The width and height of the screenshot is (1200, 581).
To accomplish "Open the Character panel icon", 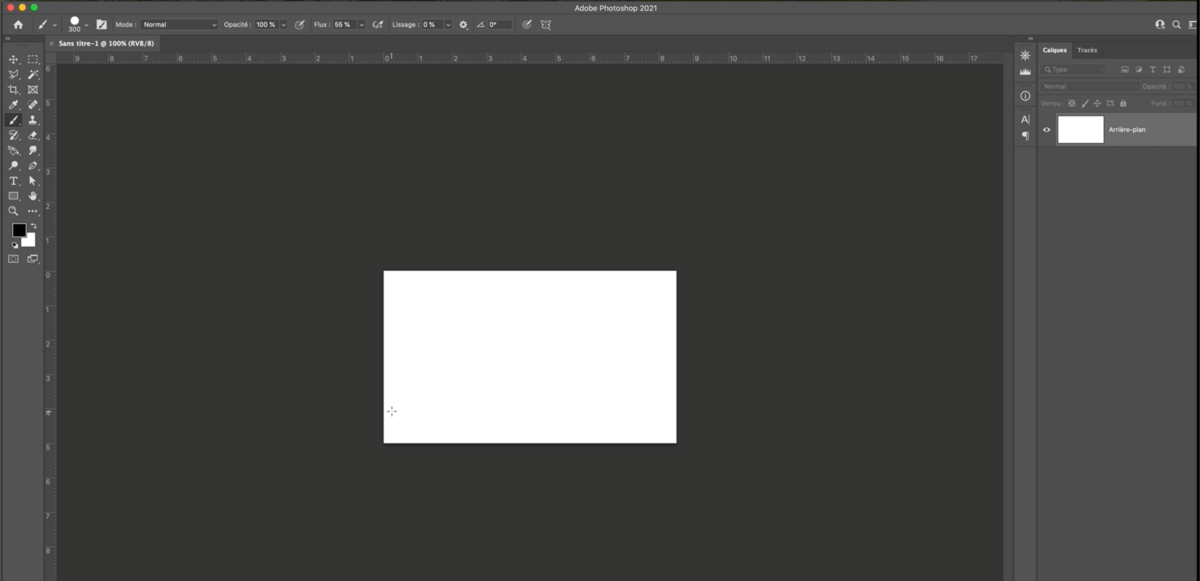I will click(x=1025, y=120).
